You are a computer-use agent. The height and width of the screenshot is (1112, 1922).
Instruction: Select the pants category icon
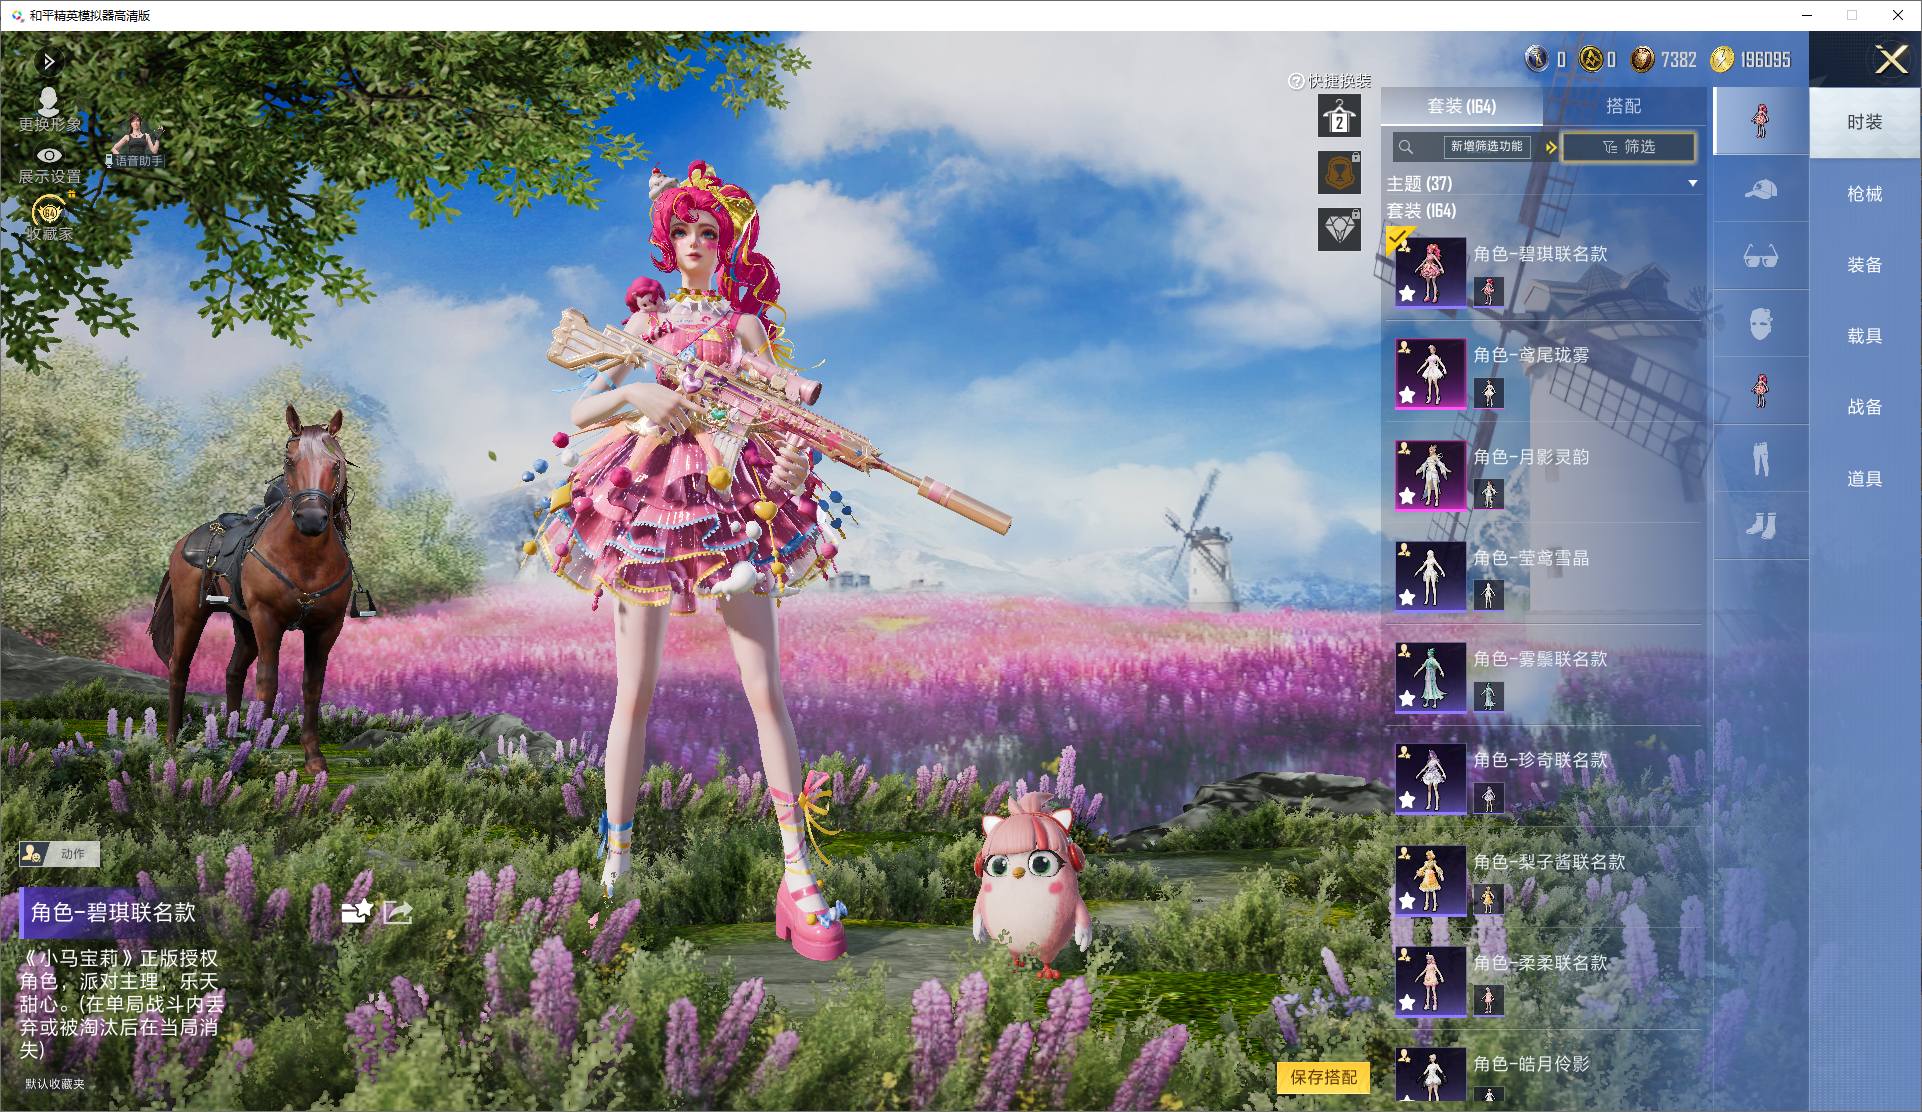(x=1761, y=459)
